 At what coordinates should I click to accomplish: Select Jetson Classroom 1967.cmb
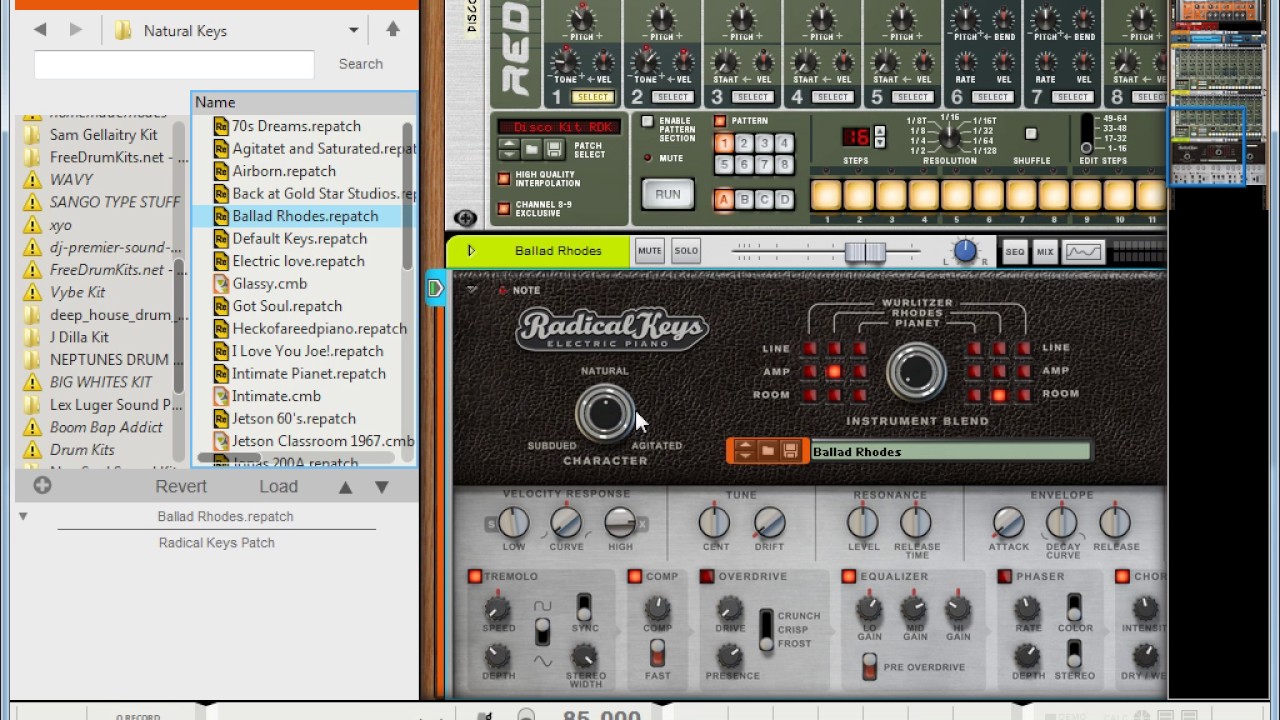click(315, 441)
